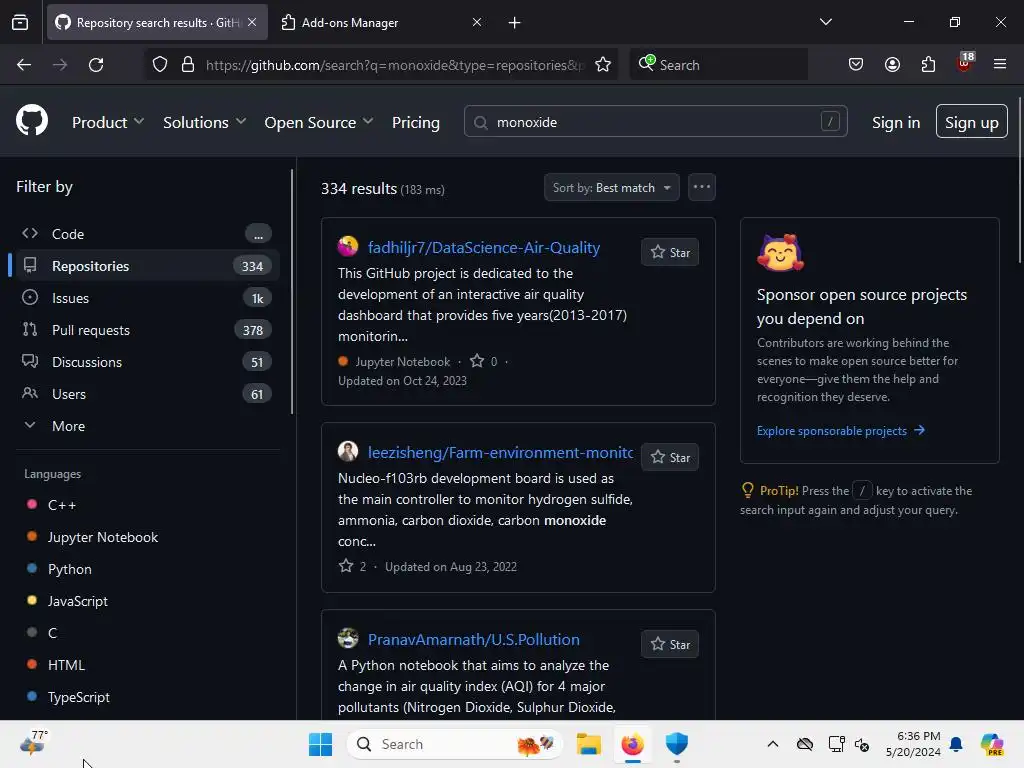This screenshot has height=768, width=1024.
Task: Open the three-dot options button near sort
Action: tap(701, 187)
